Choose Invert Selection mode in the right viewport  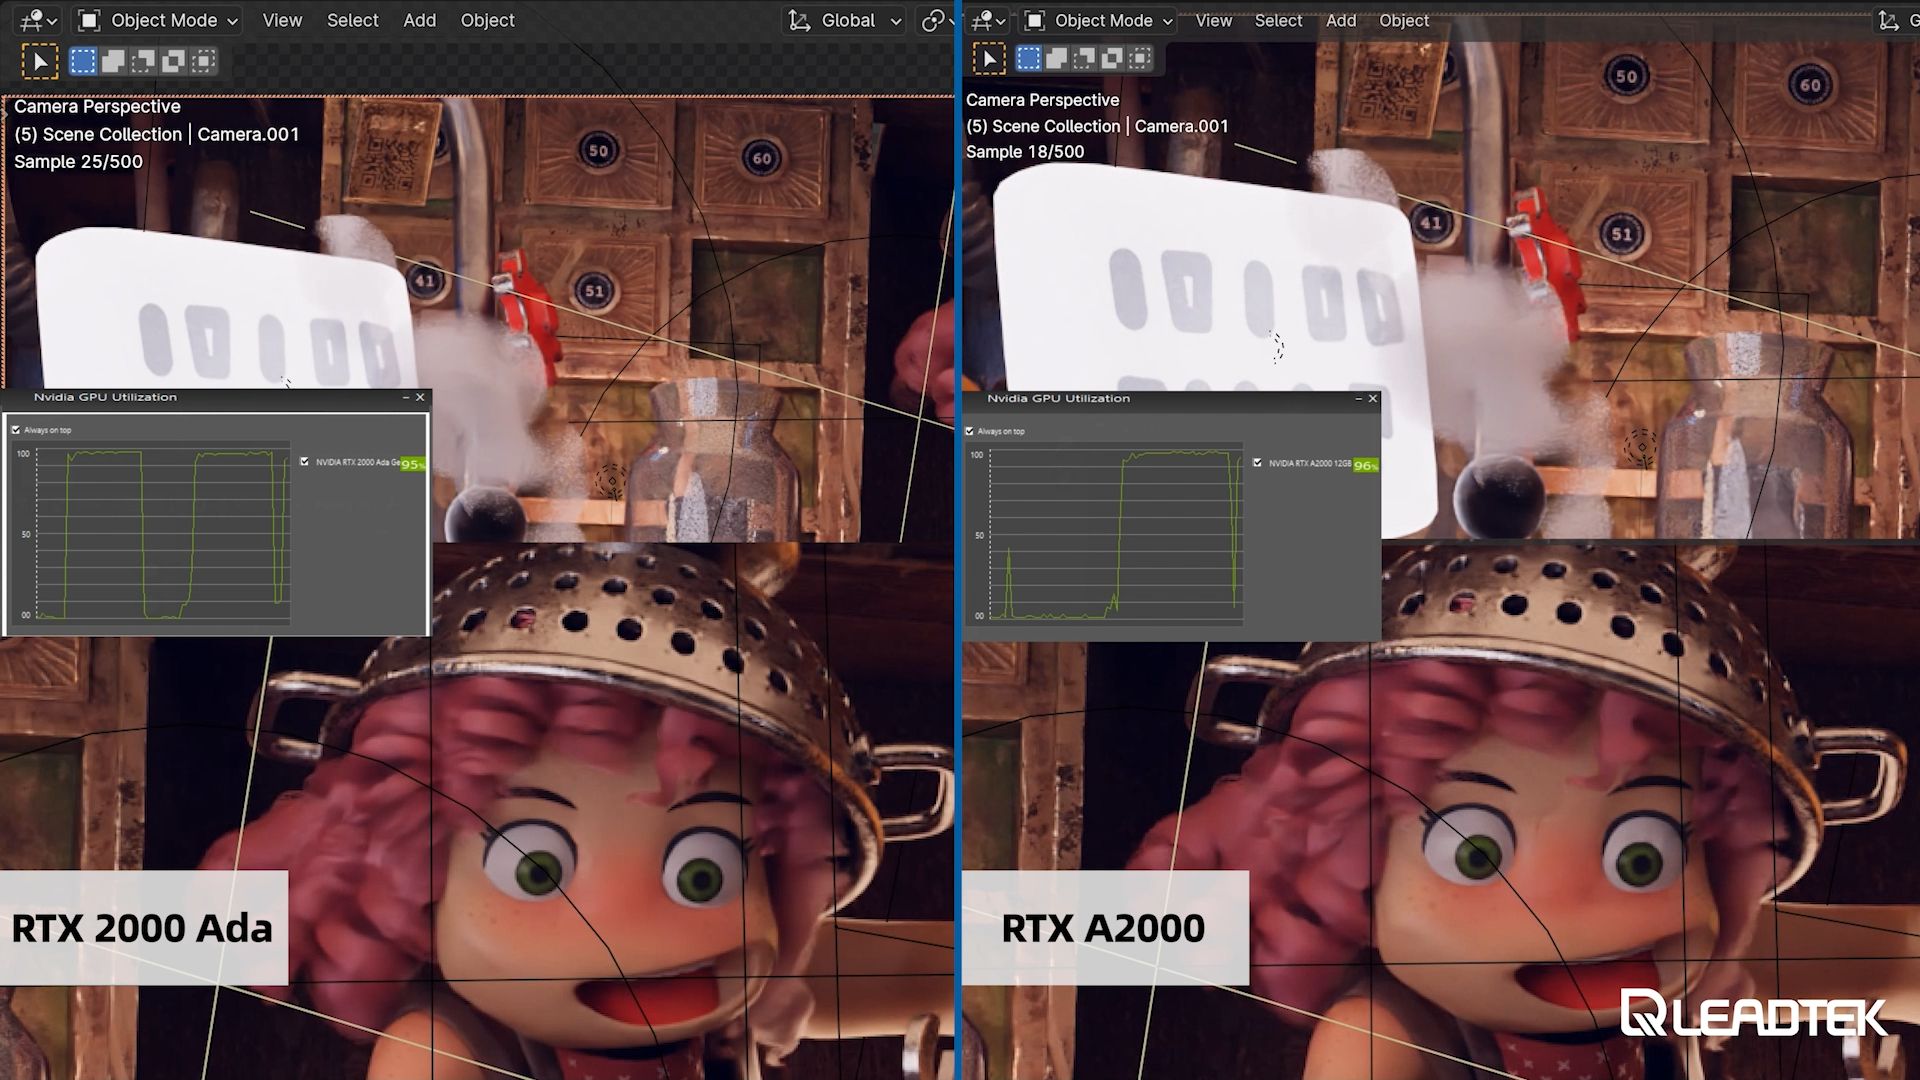pyautogui.click(x=1112, y=59)
